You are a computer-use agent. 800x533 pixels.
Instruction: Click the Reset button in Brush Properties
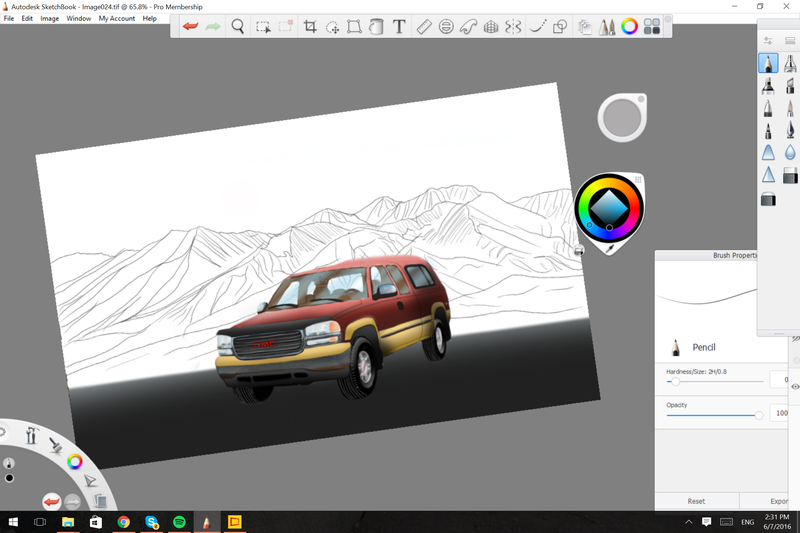click(x=696, y=501)
